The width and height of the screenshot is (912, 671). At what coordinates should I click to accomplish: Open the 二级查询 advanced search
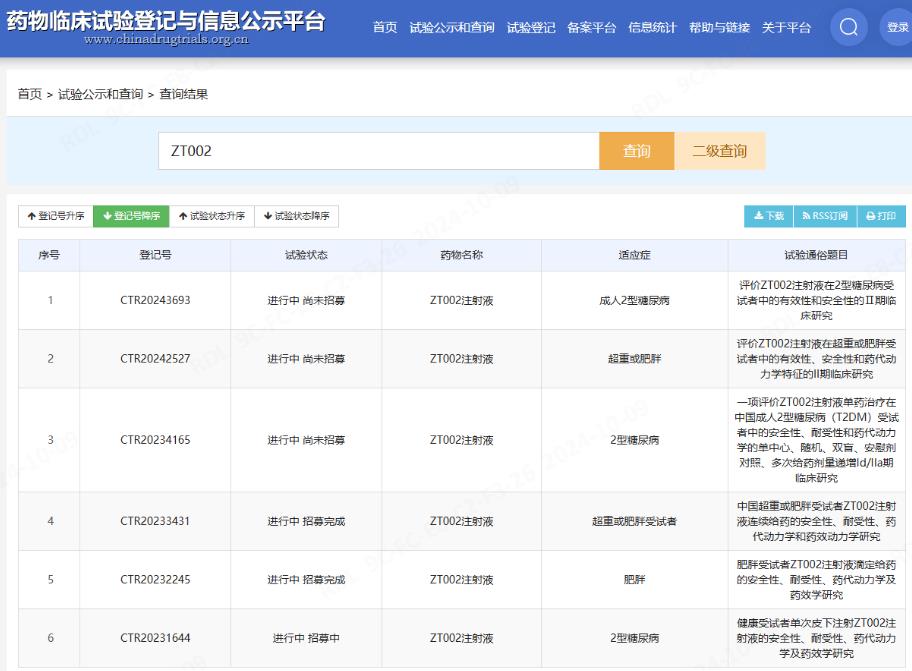point(720,151)
